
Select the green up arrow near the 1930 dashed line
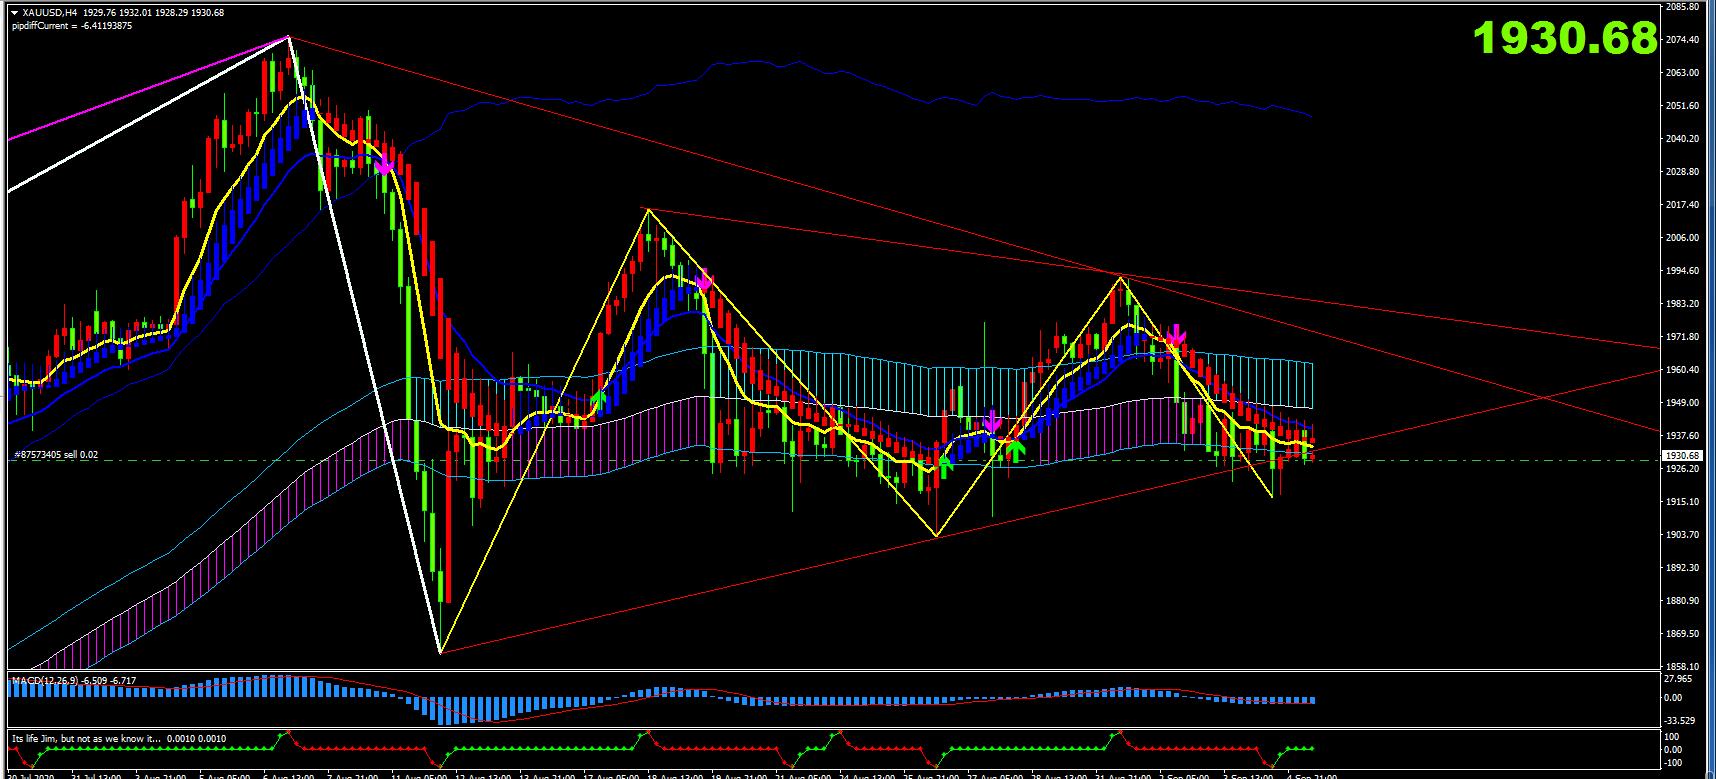coord(944,463)
